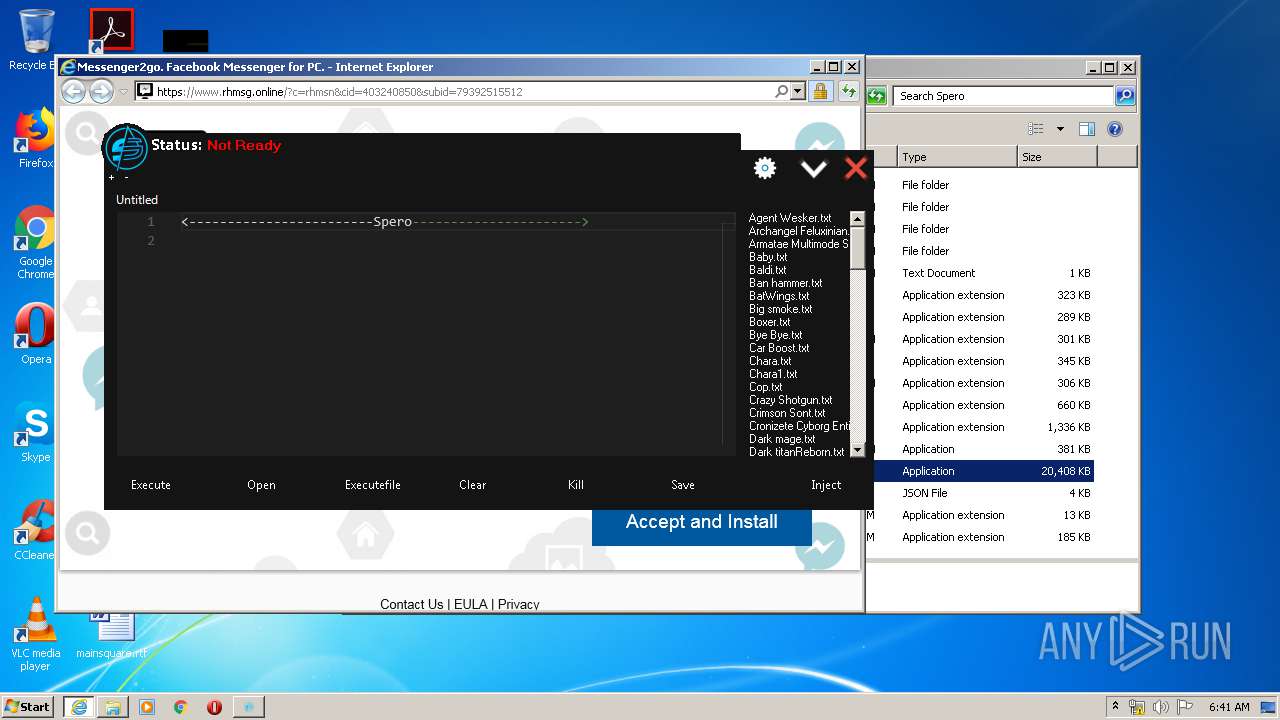Image resolution: width=1280 pixels, height=720 pixels.
Task: Click Save in the Spero toolbar
Action: tap(683, 485)
